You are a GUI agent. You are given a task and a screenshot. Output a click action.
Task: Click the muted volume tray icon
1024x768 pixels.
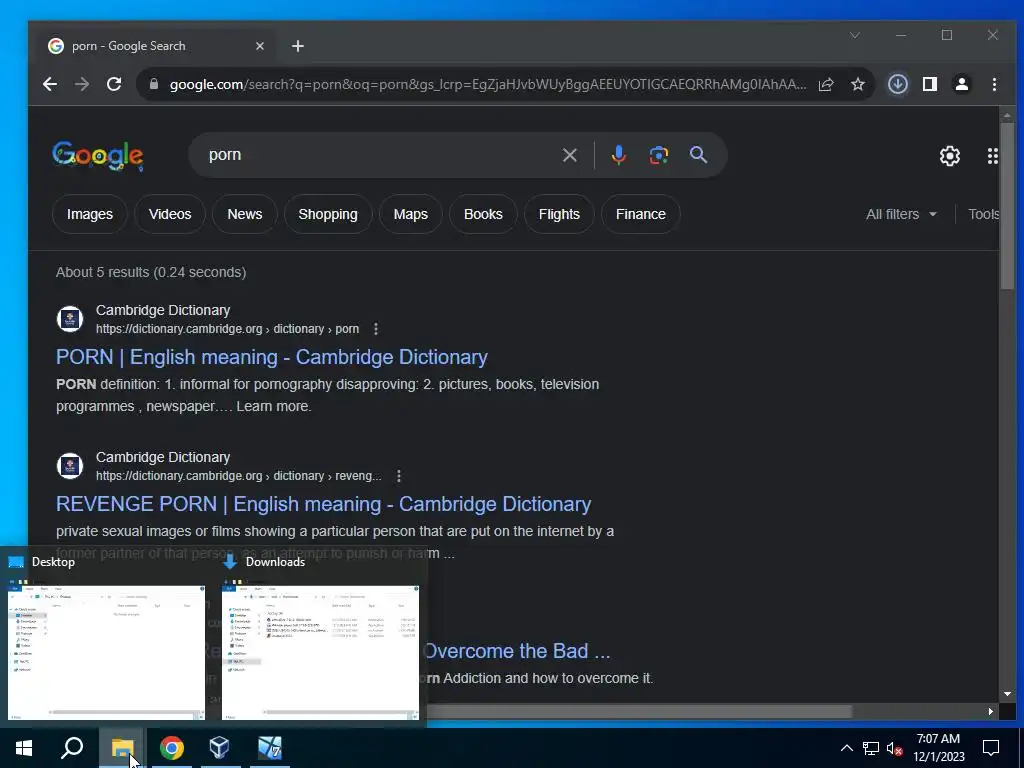(895, 748)
